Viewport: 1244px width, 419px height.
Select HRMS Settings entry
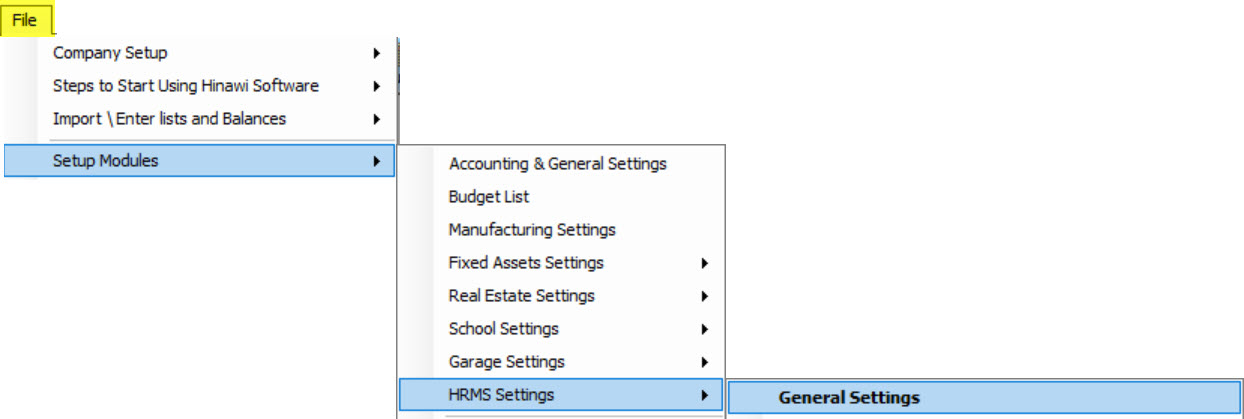coord(501,395)
